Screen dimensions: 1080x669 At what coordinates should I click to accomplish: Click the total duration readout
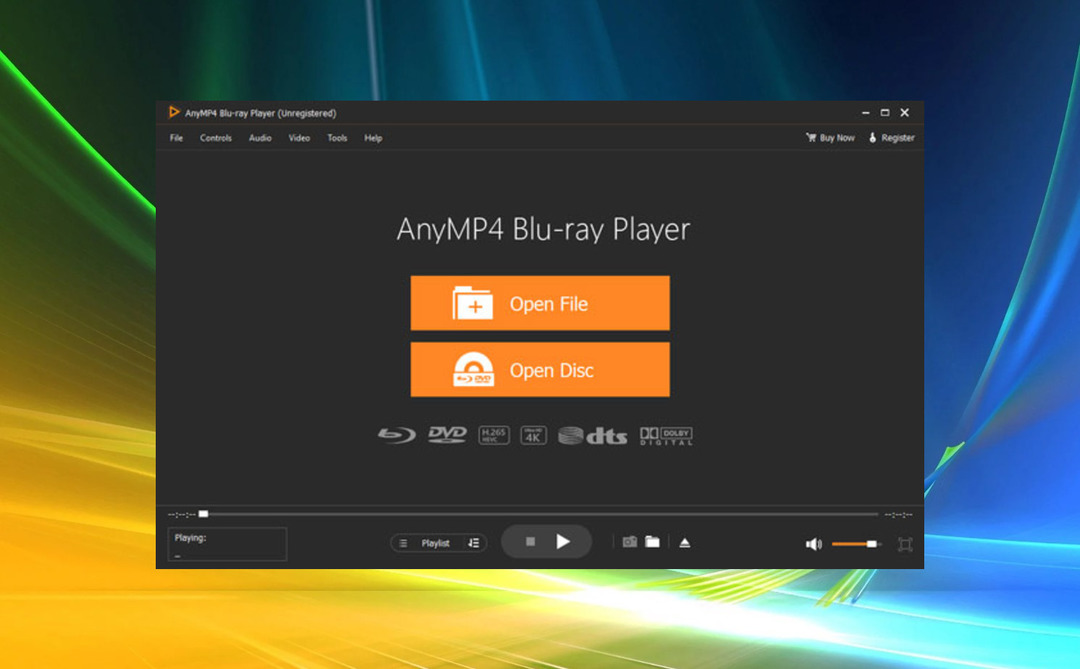pos(898,515)
